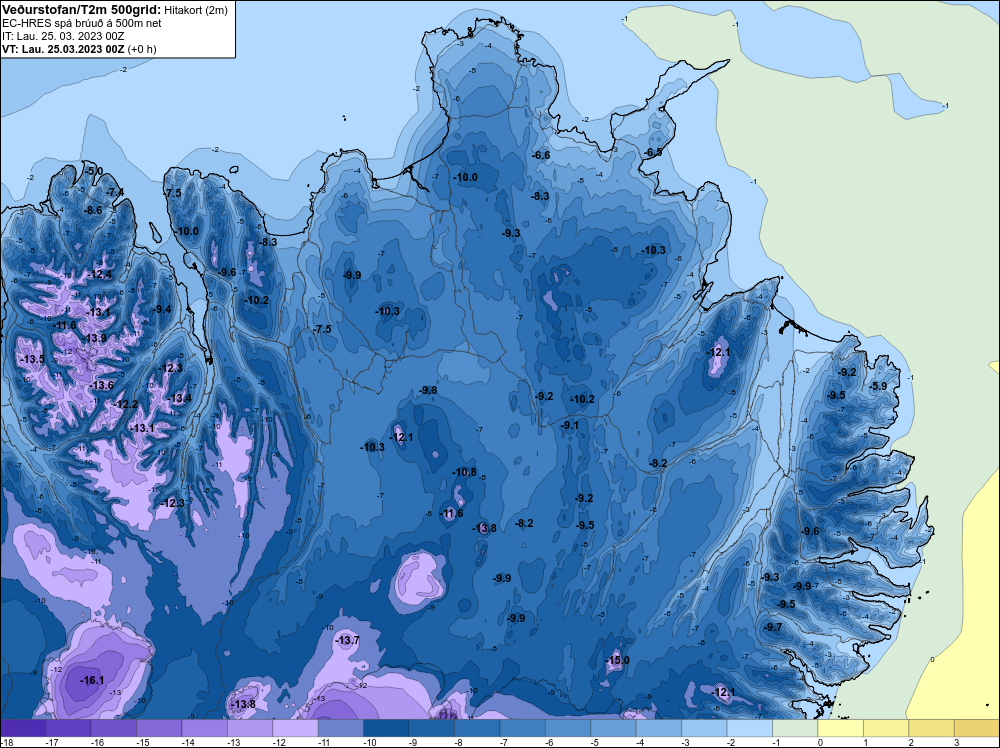
Task: Select the legend swatch labeled -6
Action: [568, 728]
